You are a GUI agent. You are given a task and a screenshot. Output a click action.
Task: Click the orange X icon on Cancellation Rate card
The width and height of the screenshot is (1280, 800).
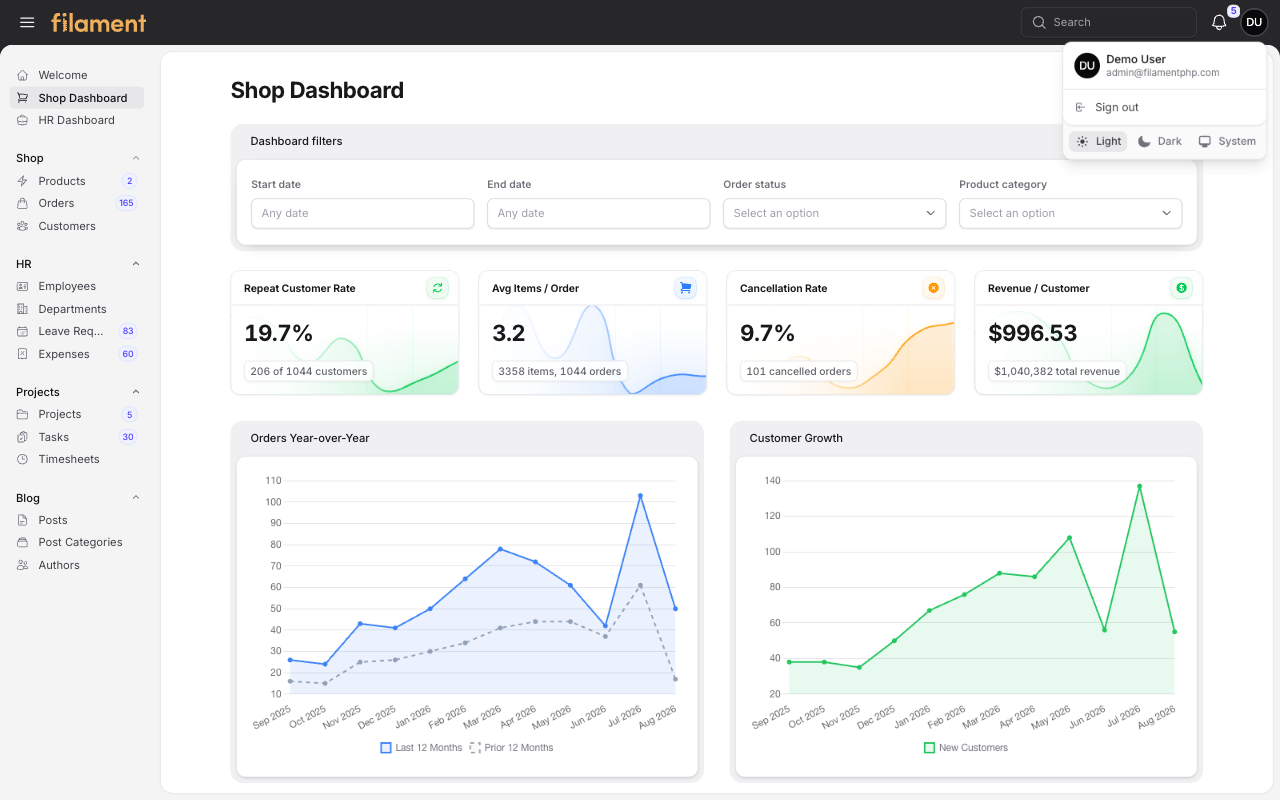click(933, 288)
